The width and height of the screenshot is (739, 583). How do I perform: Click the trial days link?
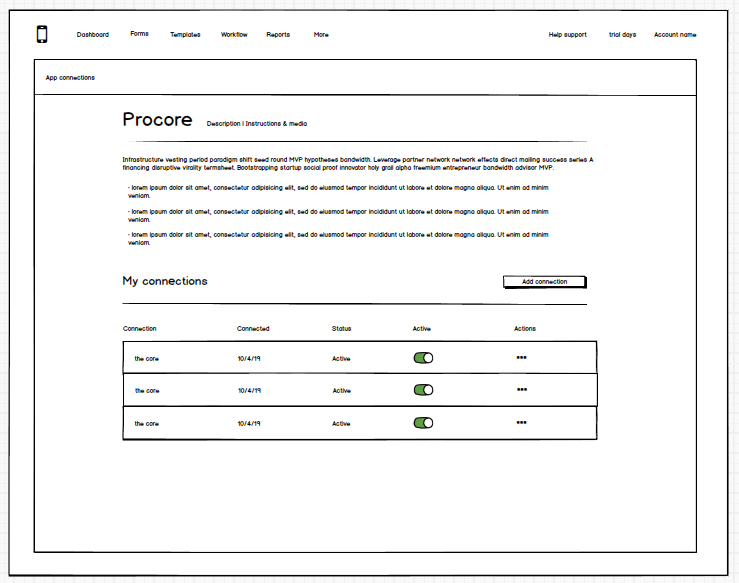tap(622, 35)
